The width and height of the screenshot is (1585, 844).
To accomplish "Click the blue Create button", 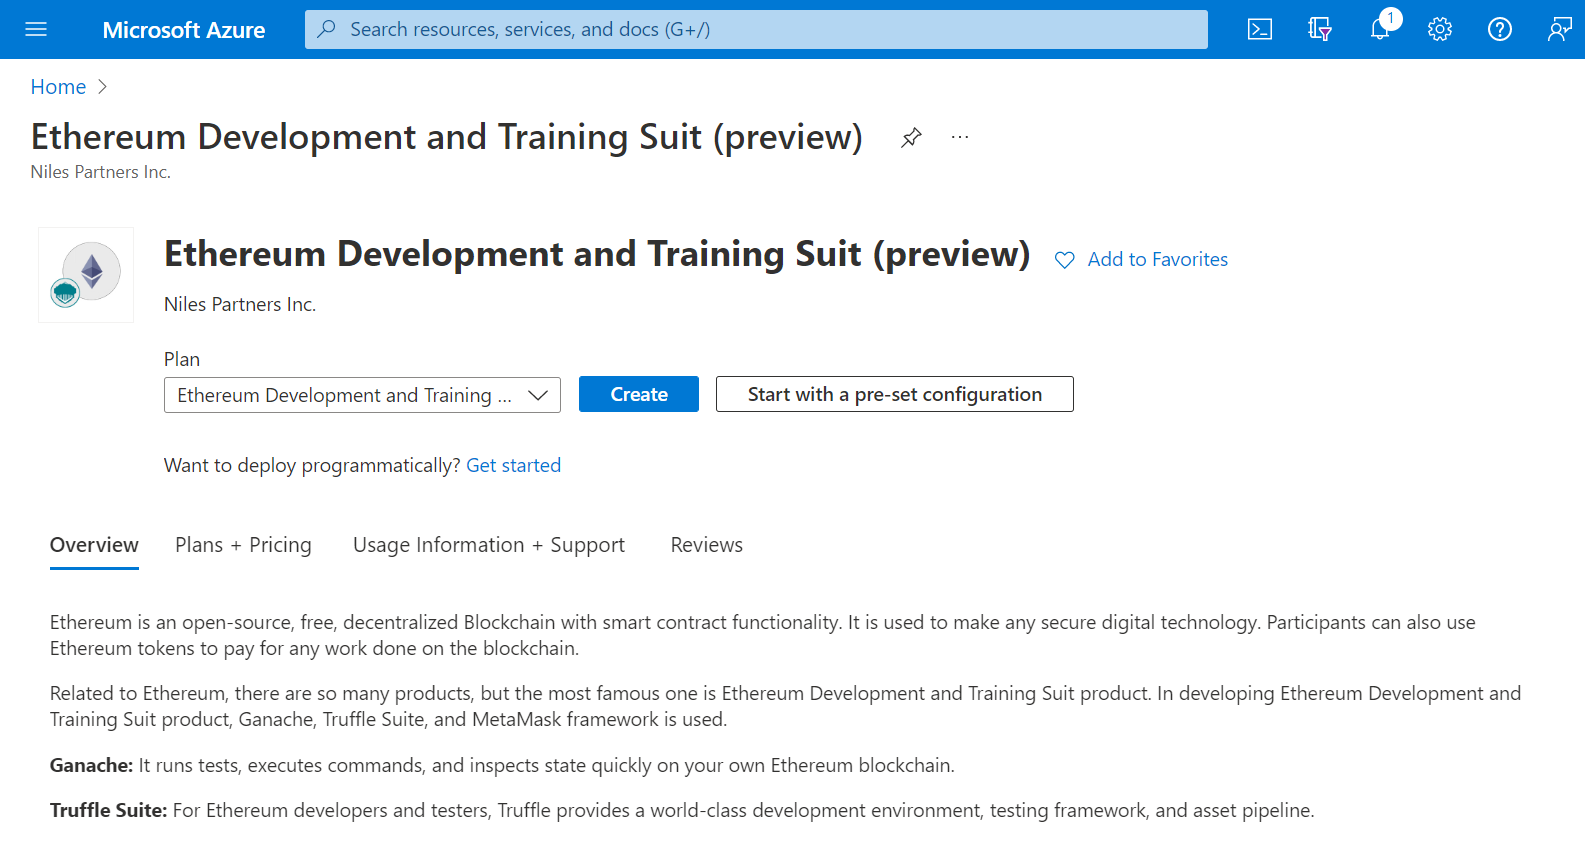I will [x=638, y=394].
